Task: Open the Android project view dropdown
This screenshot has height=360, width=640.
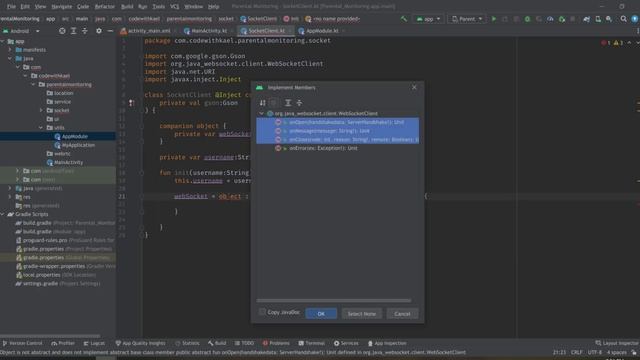Action: coord(21,31)
